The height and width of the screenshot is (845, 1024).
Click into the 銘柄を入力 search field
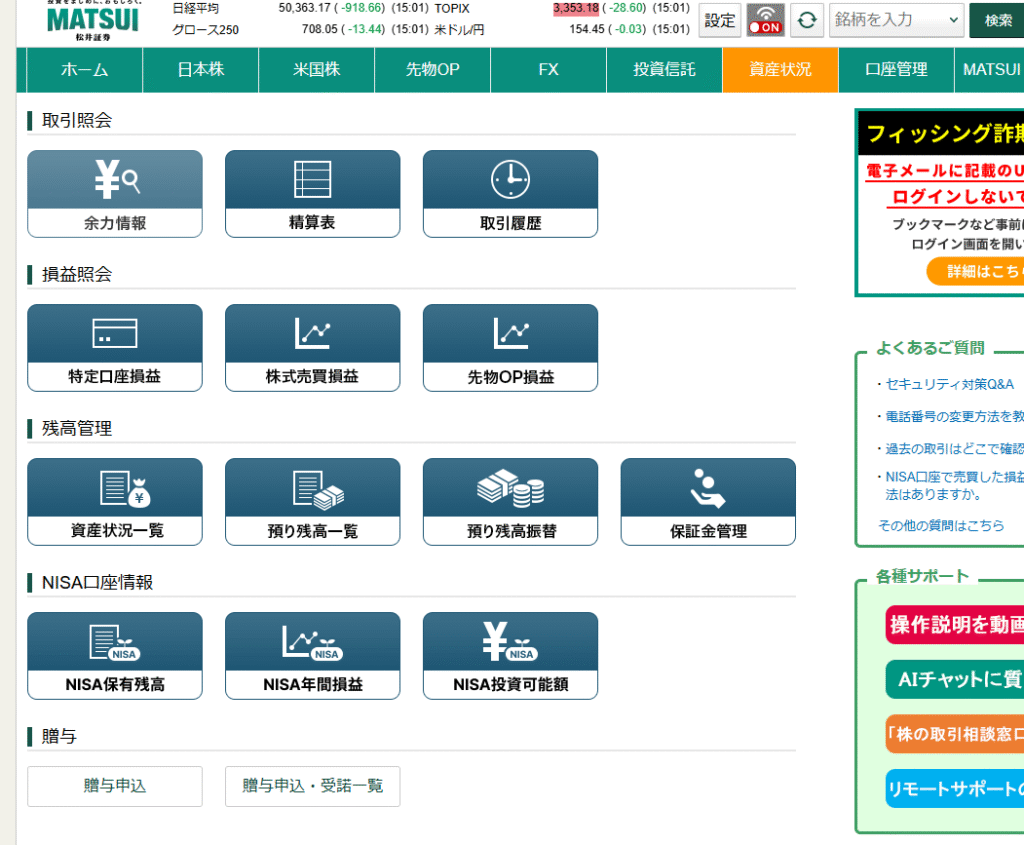coord(885,20)
